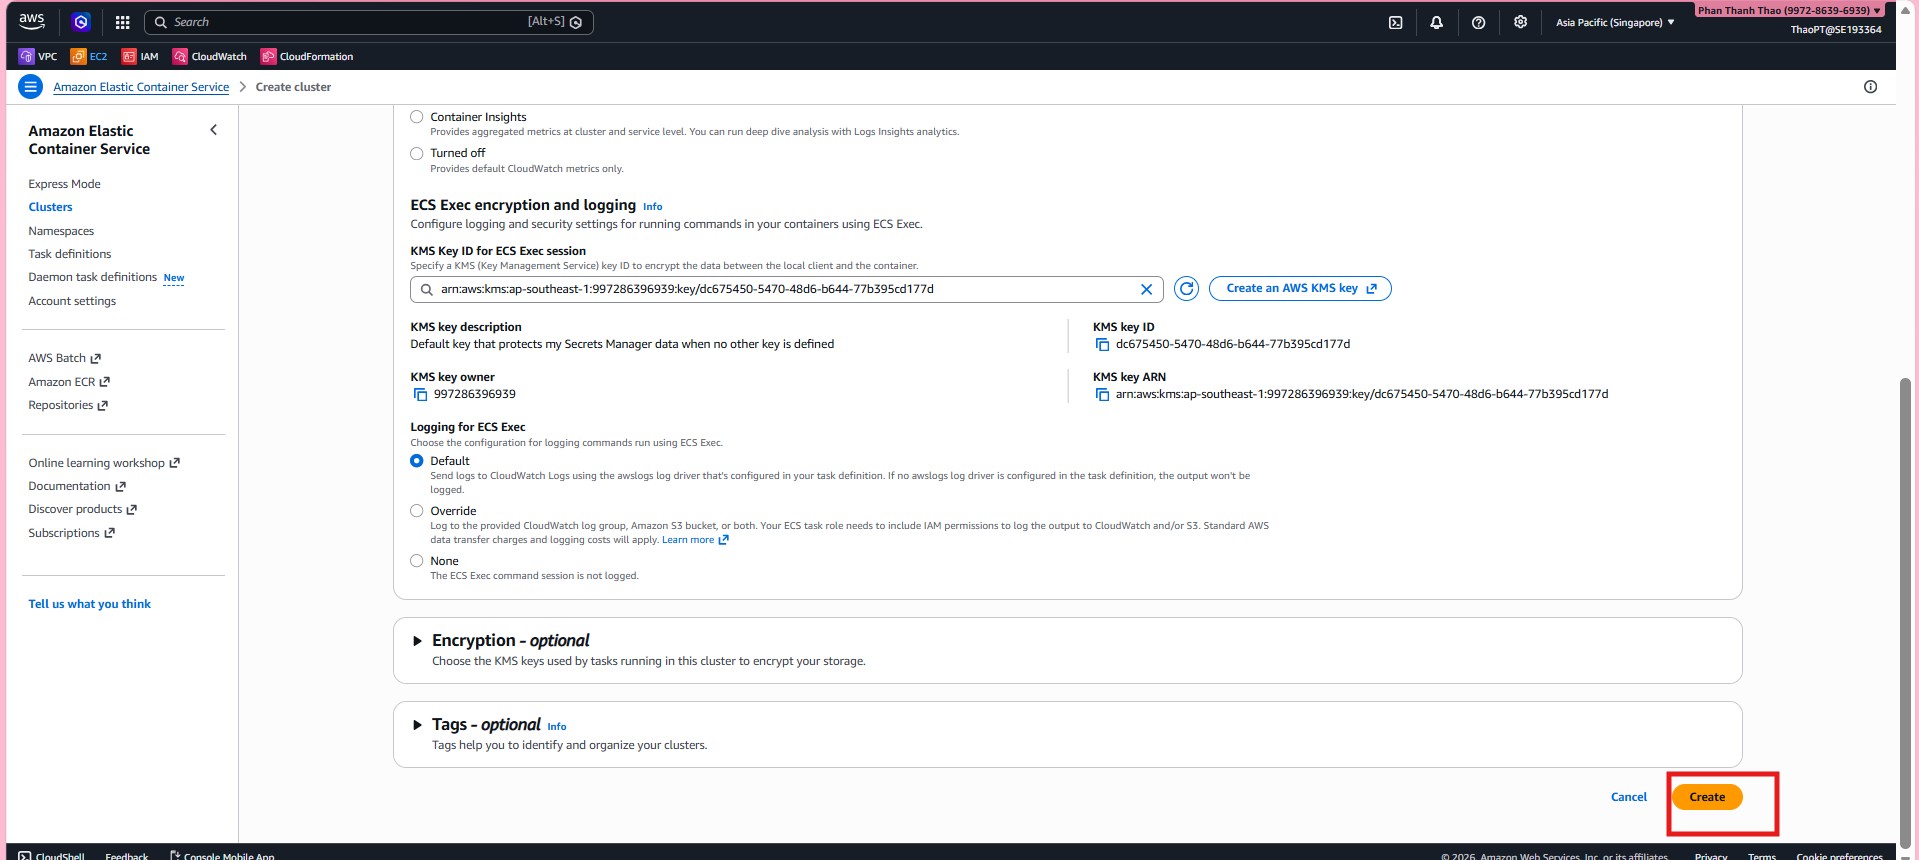This screenshot has height=860, width=1919.
Task: Refresh the KMS key list
Action: pyautogui.click(x=1186, y=289)
